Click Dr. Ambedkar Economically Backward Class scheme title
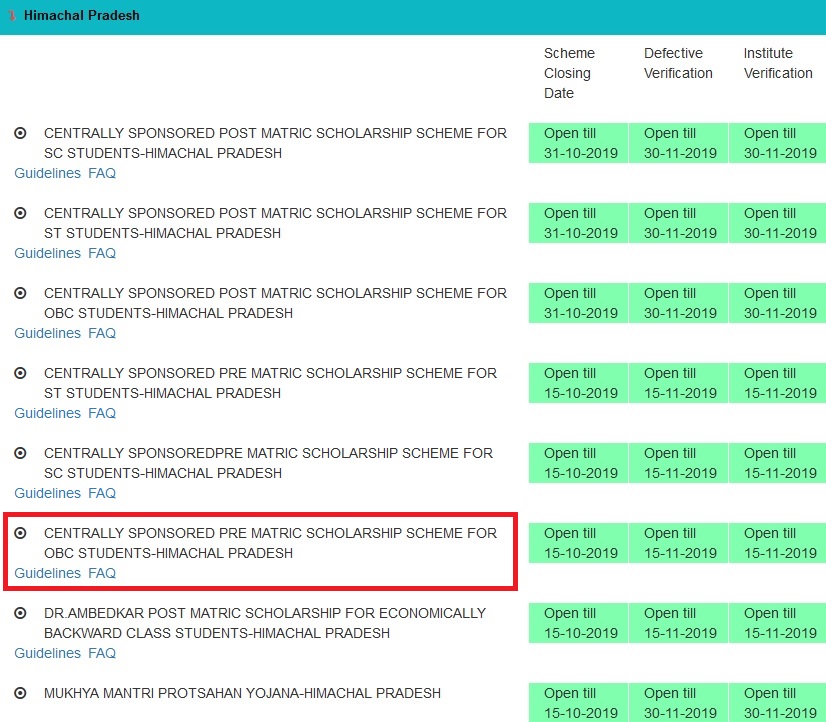The image size is (826, 722). 265,624
